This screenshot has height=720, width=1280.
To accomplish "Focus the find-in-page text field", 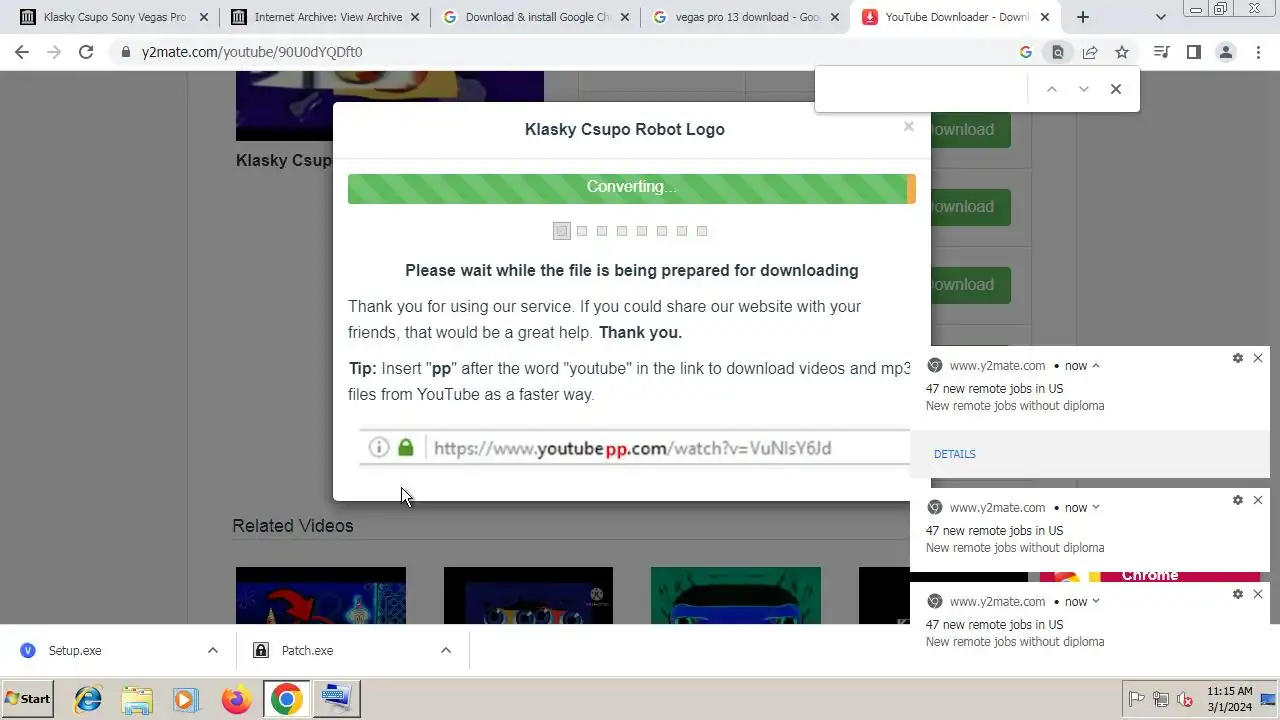I will [922, 89].
